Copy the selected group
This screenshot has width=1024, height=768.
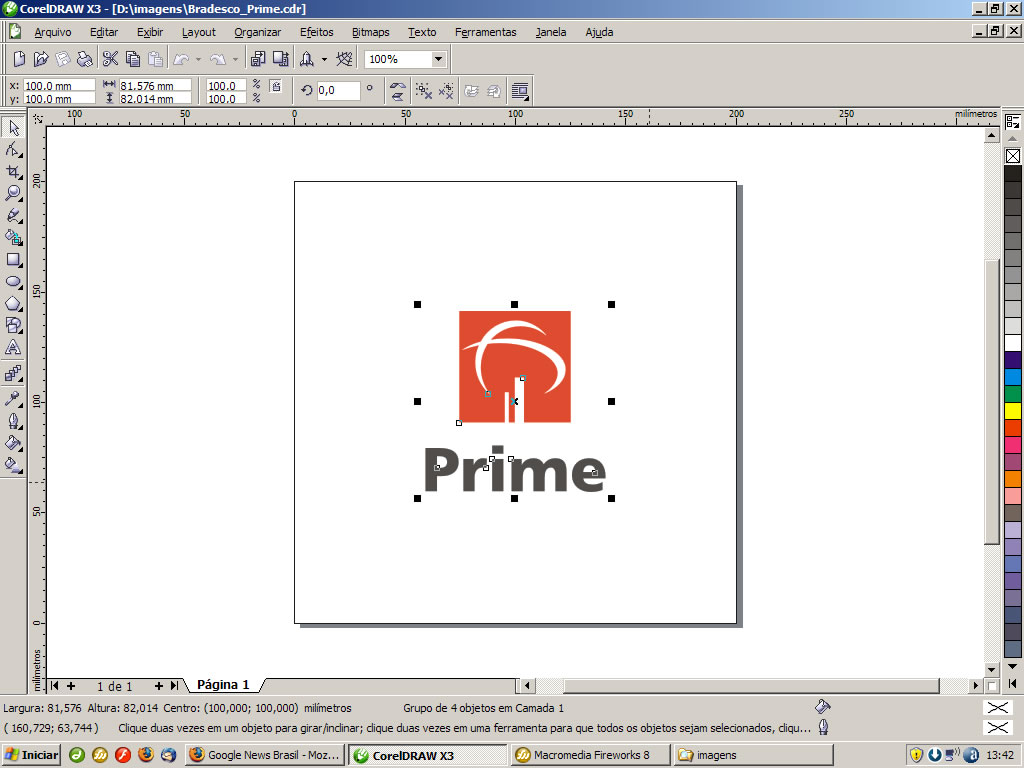click(133, 59)
